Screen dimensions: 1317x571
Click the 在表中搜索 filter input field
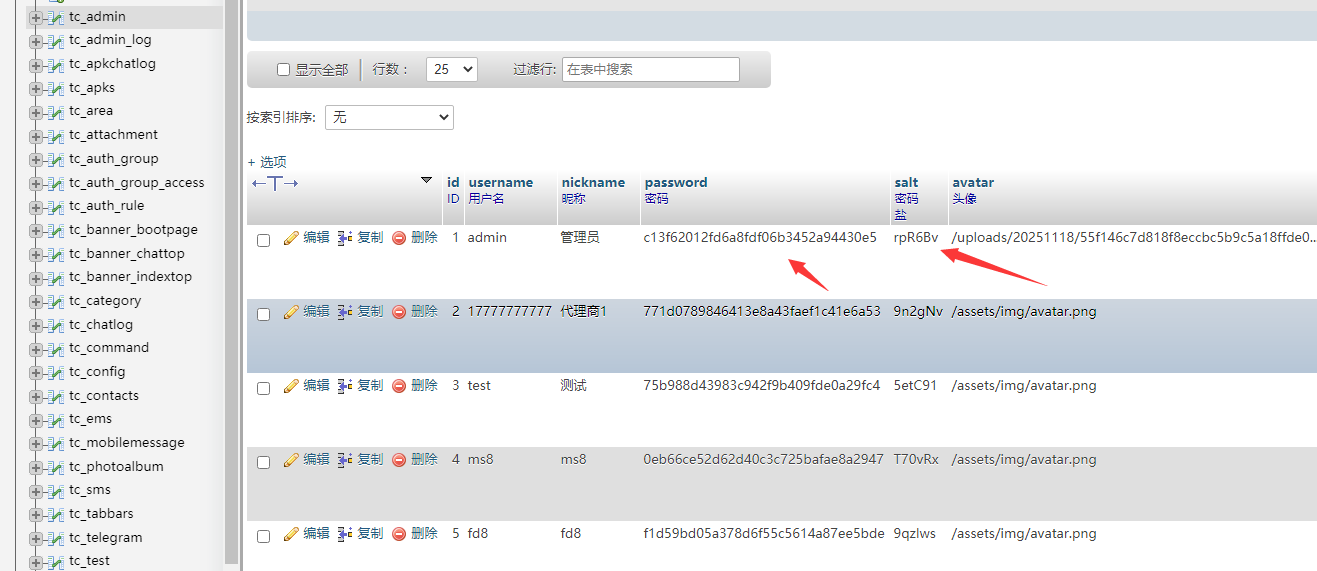tap(650, 69)
